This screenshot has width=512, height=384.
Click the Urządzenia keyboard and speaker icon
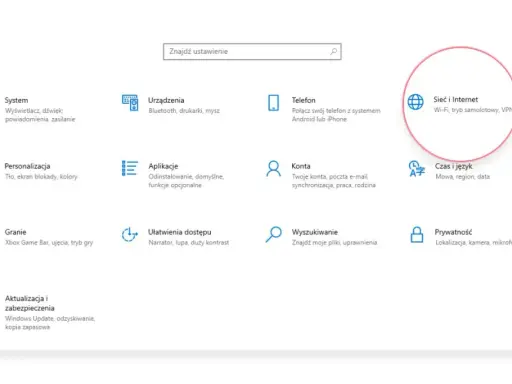click(x=130, y=103)
